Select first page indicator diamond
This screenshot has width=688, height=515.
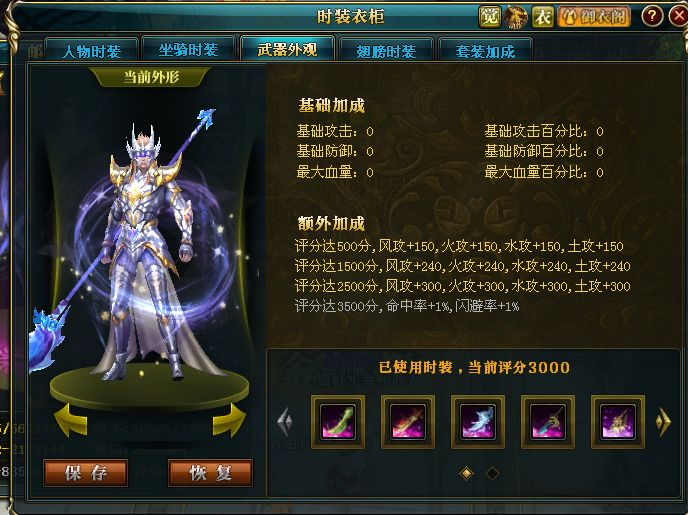click(x=466, y=473)
